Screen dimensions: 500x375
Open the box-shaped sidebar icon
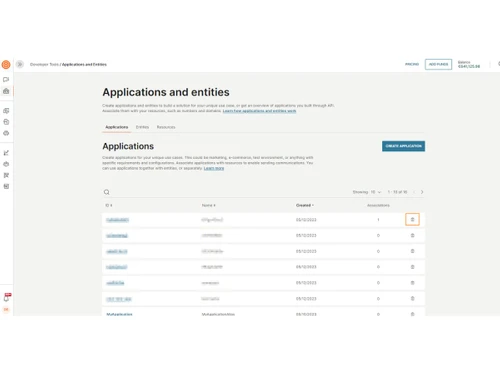6,122
